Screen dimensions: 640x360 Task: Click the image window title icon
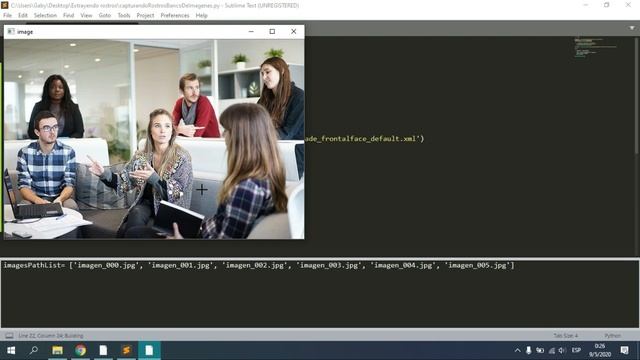pos(11,31)
